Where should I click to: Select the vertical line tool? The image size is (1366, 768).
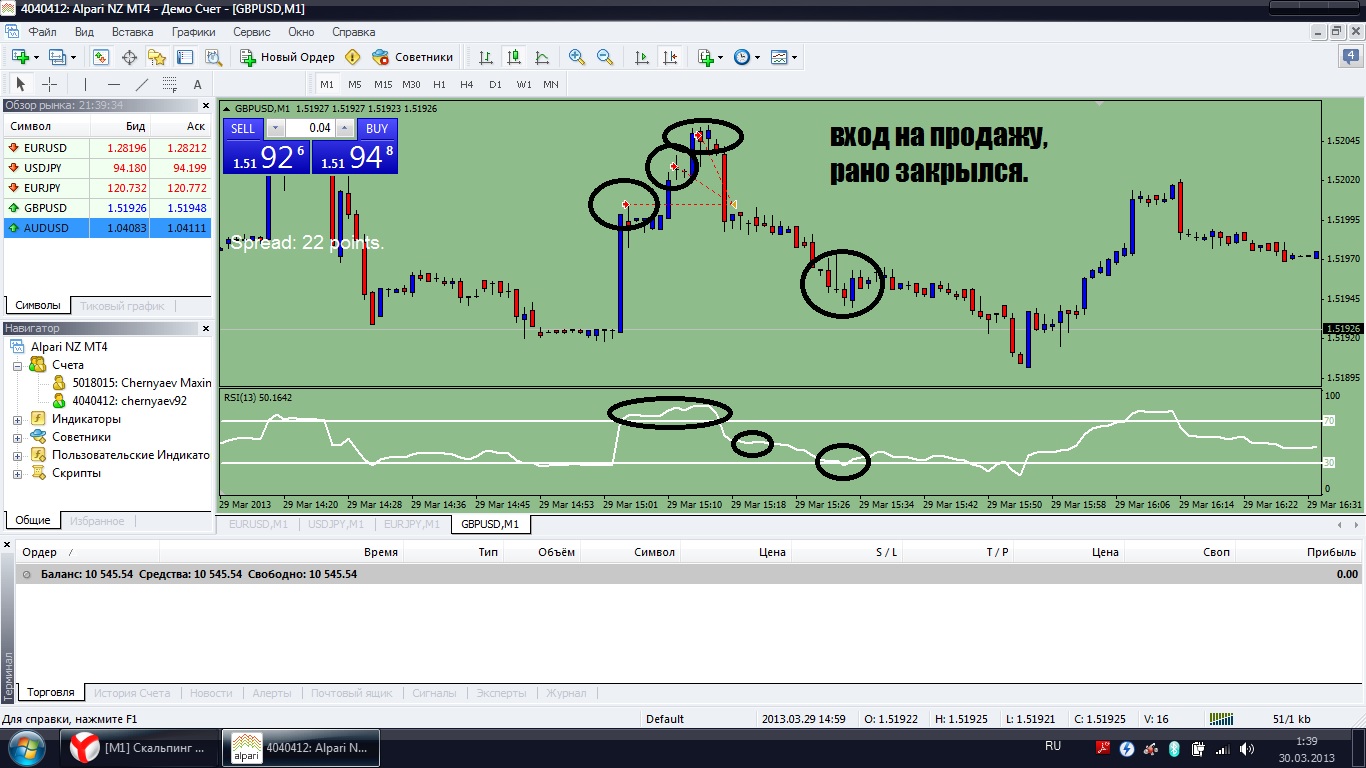(85, 84)
